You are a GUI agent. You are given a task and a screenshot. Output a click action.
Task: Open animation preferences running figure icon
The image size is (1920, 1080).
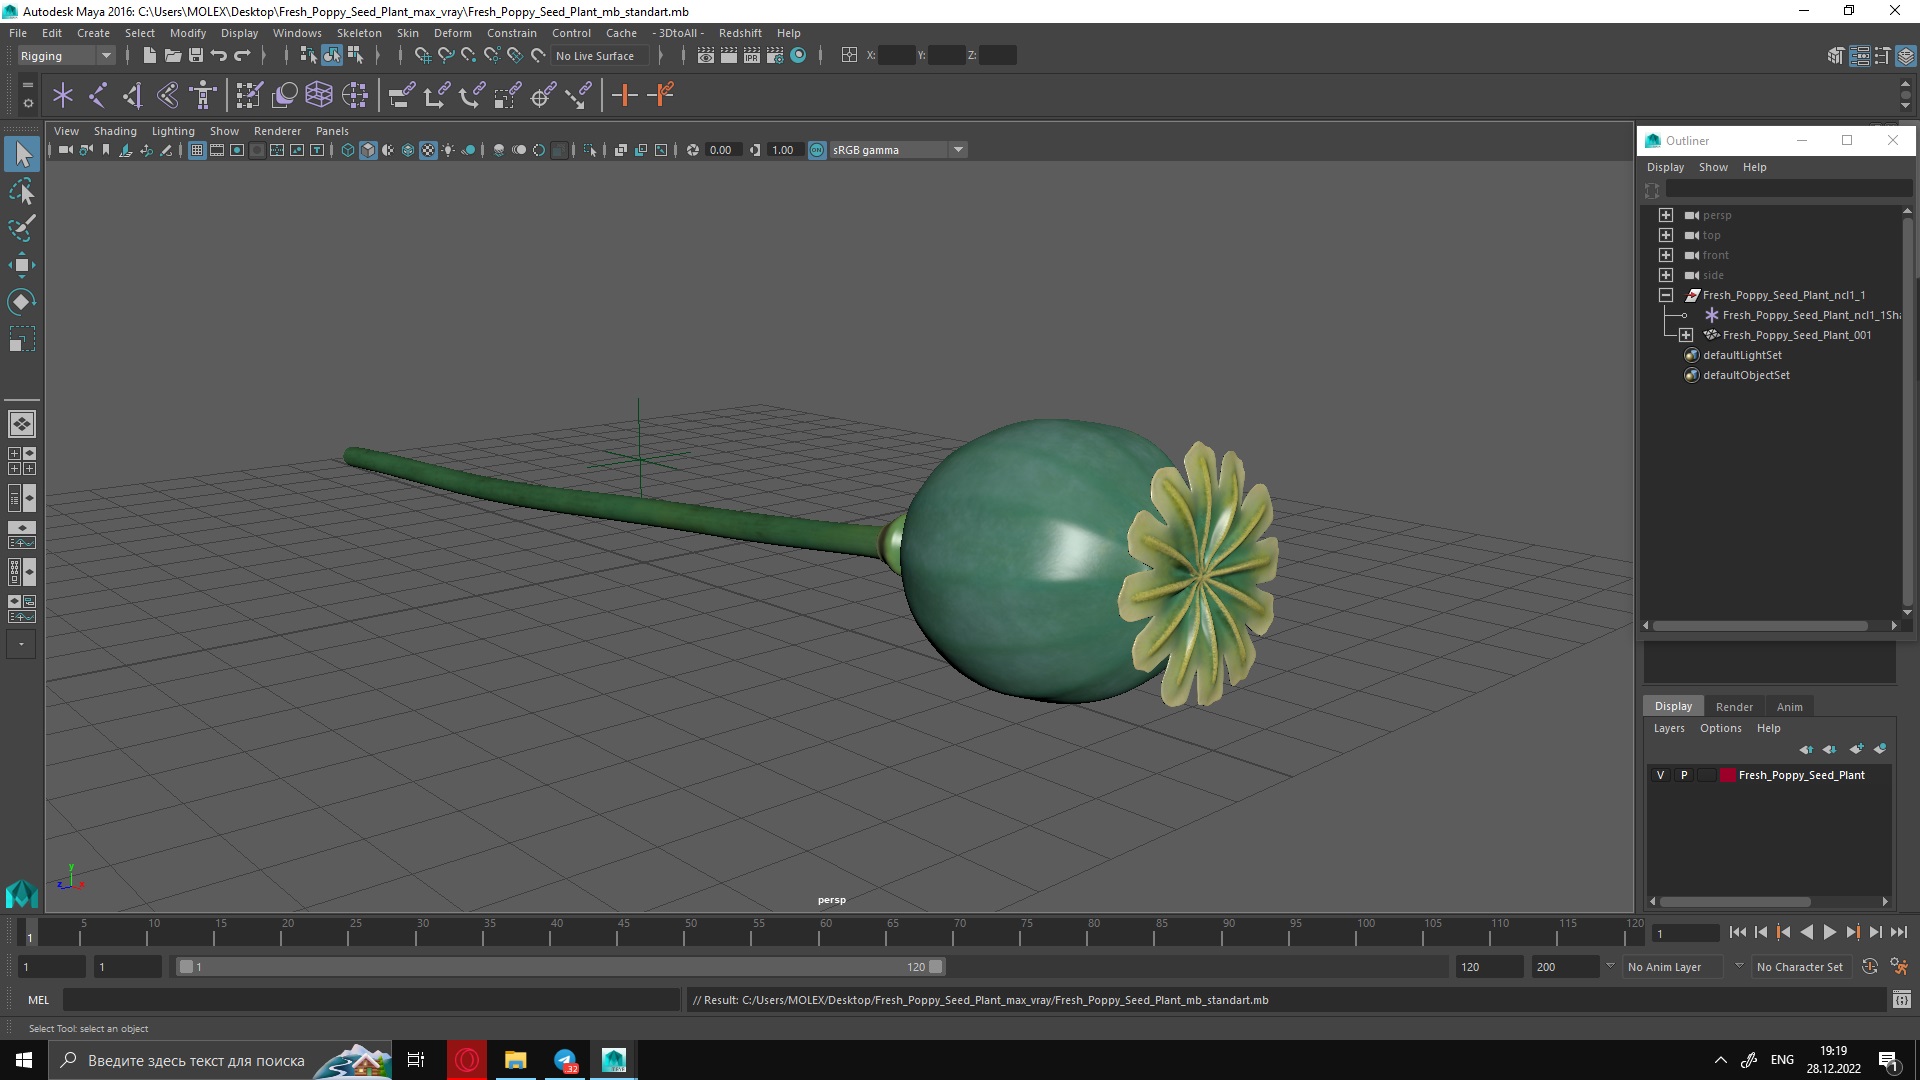pyautogui.click(x=1899, y=967)
